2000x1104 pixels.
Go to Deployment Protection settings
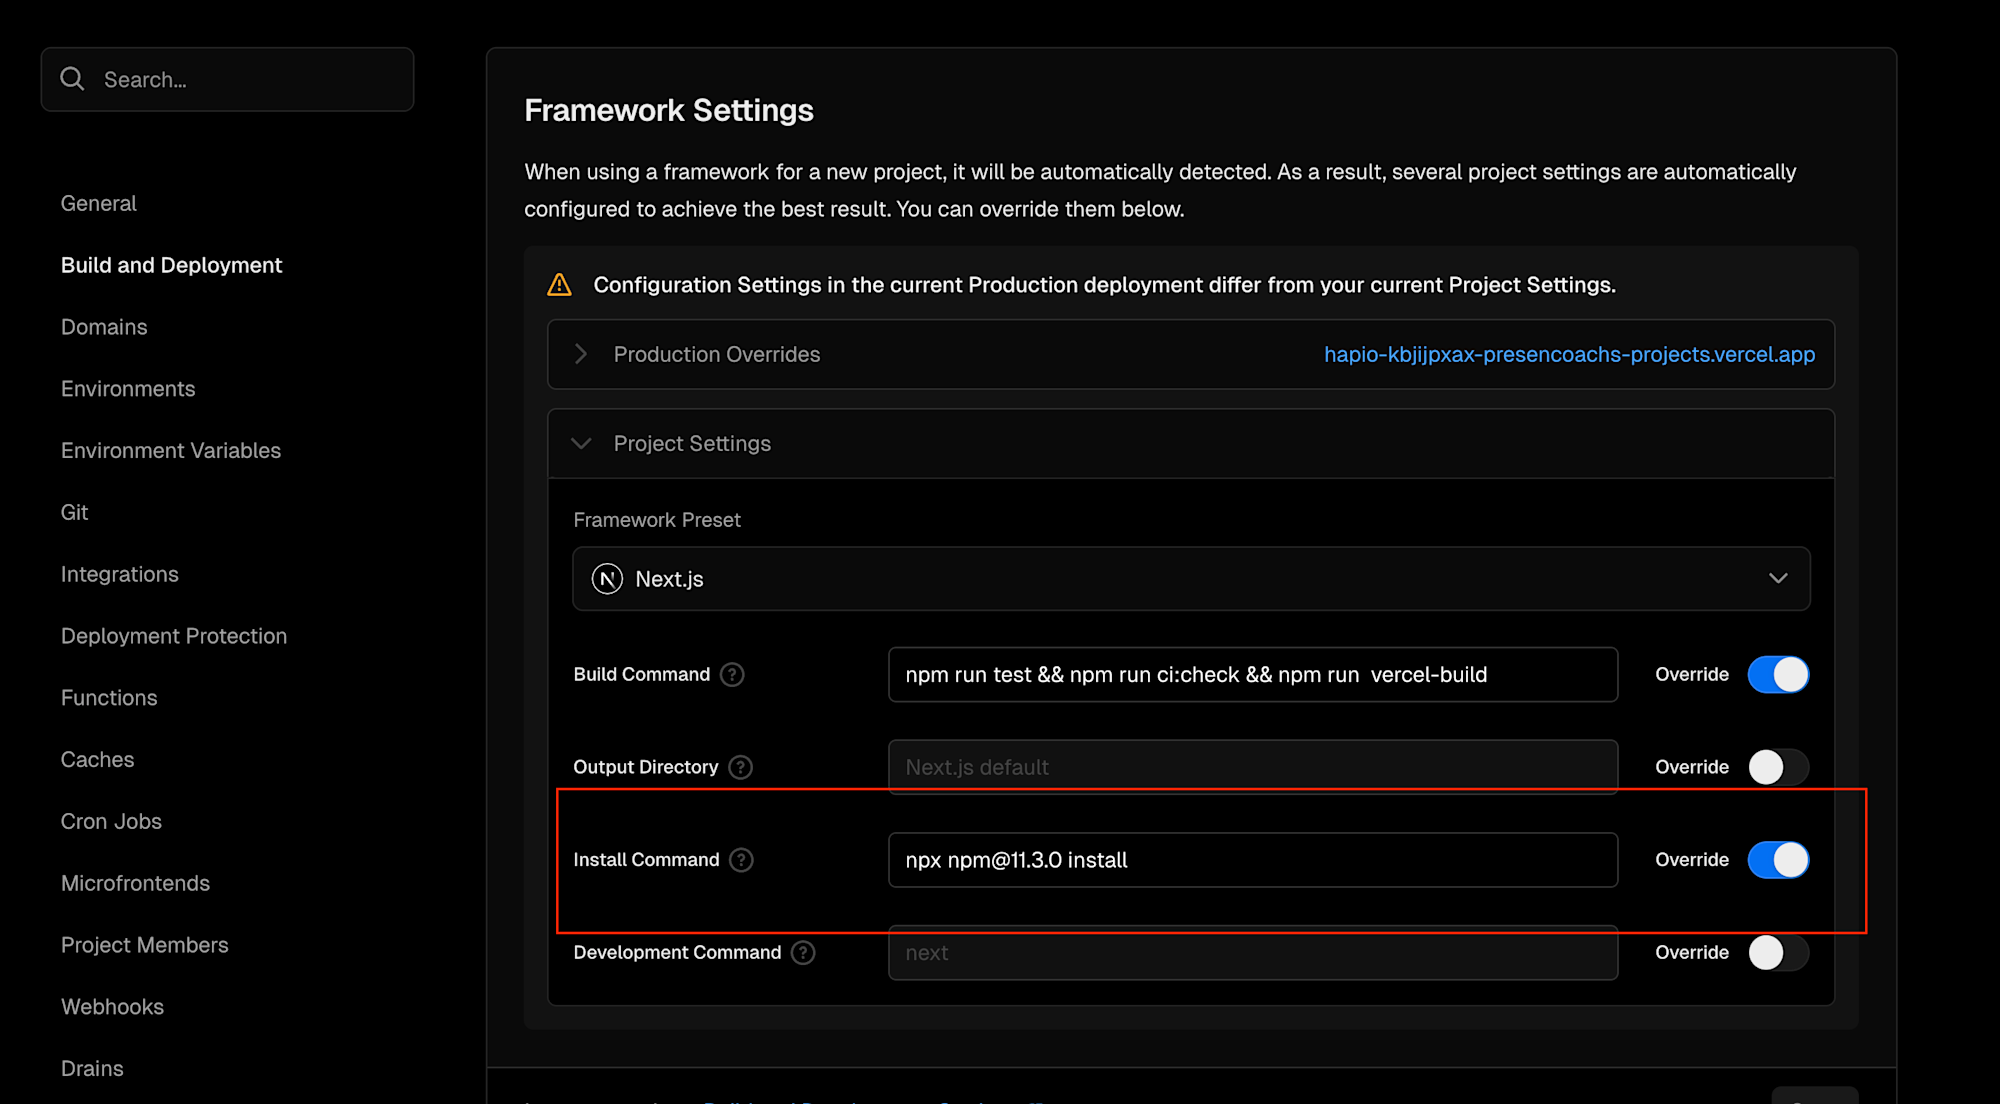click(x=174, y=636)
